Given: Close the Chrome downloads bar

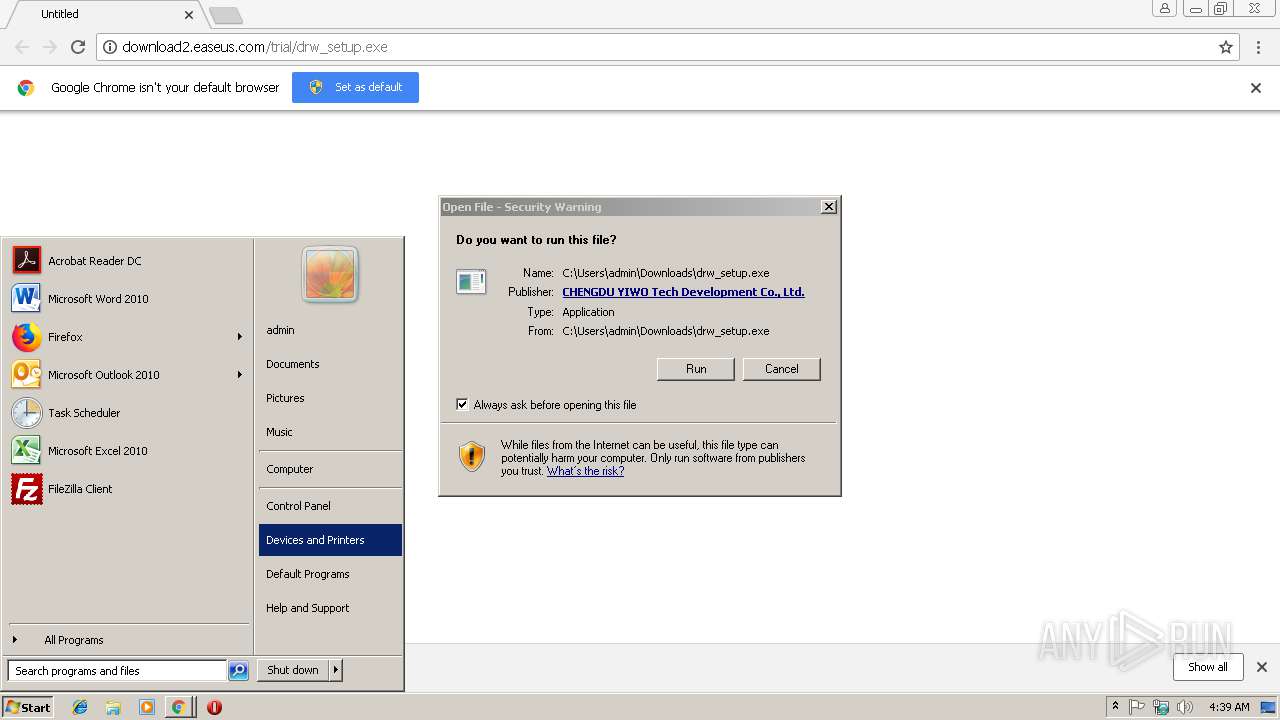Looking at the screenshot, I should pyautogui.click(x=1262, y=667).
